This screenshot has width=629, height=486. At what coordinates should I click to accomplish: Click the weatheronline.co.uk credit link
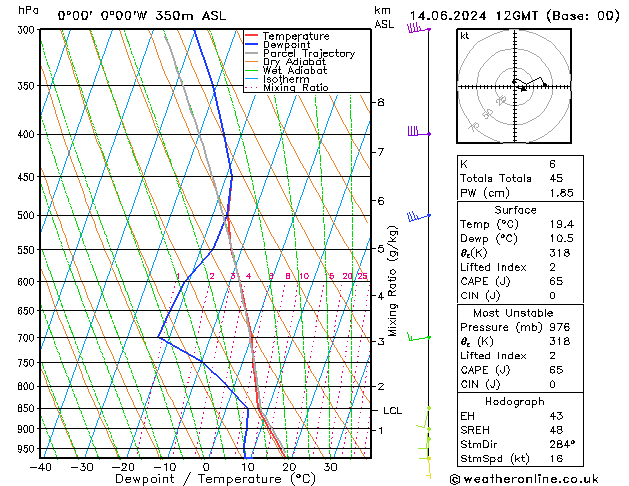tap(524, 479)
